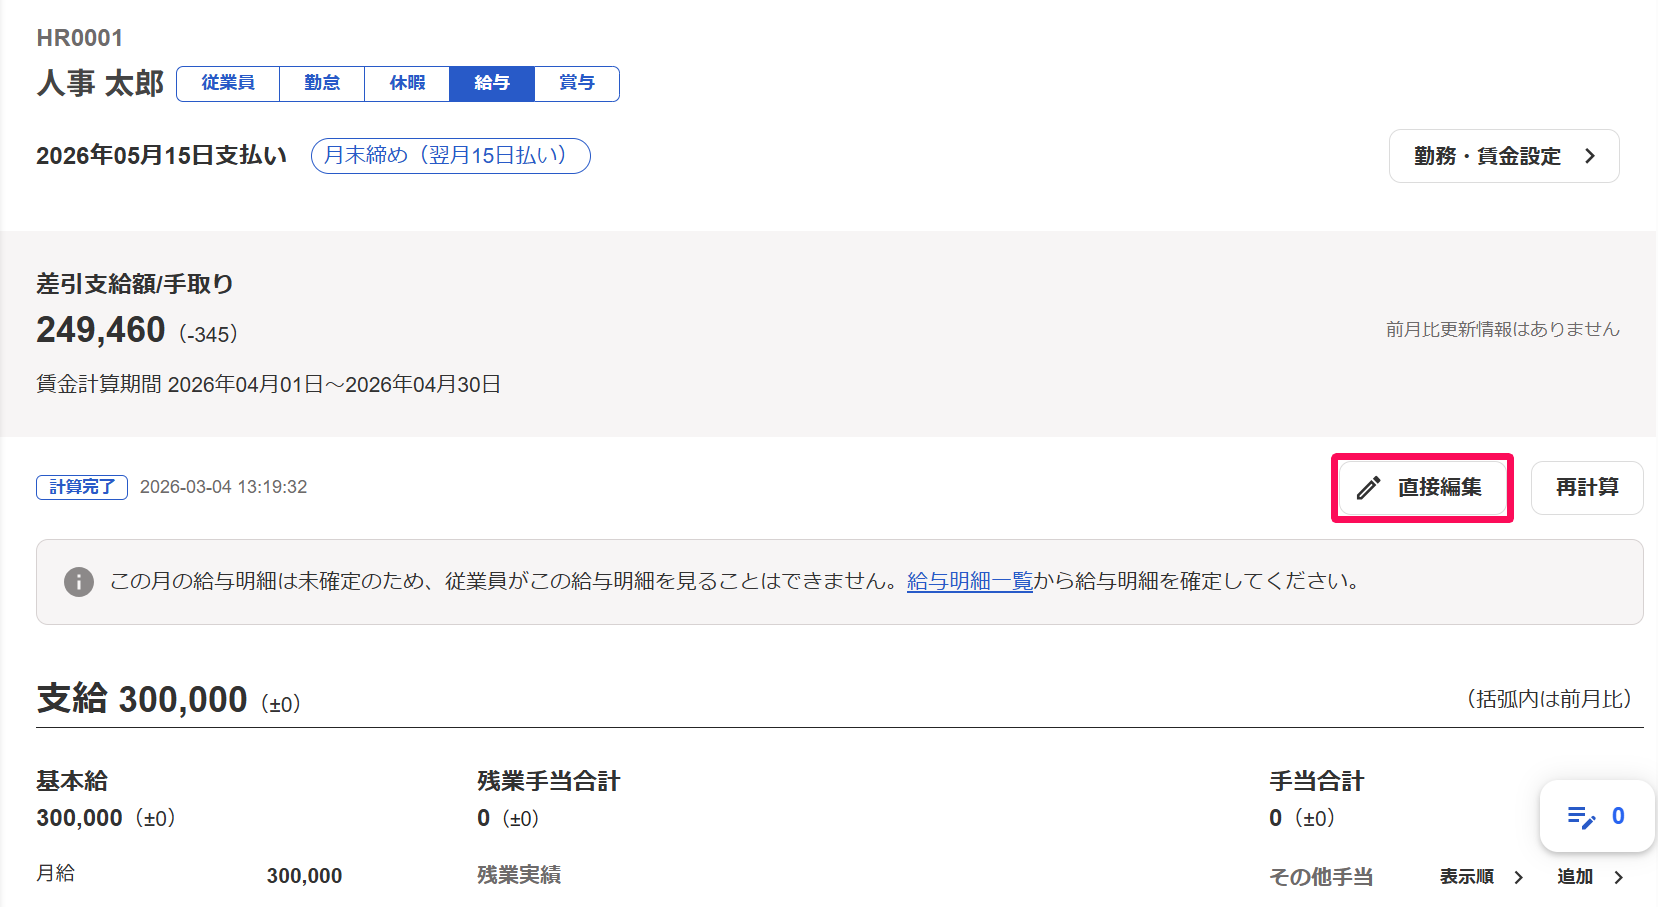Click the 月給 row amount 300,000
The width and height of the screenshot is (1658, 907).
(304, 876)
